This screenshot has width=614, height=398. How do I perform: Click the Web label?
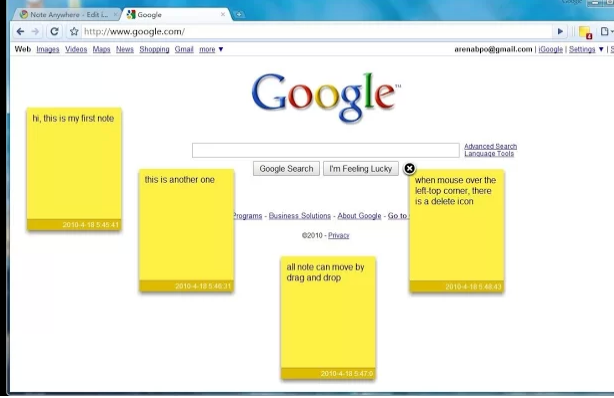23,49
